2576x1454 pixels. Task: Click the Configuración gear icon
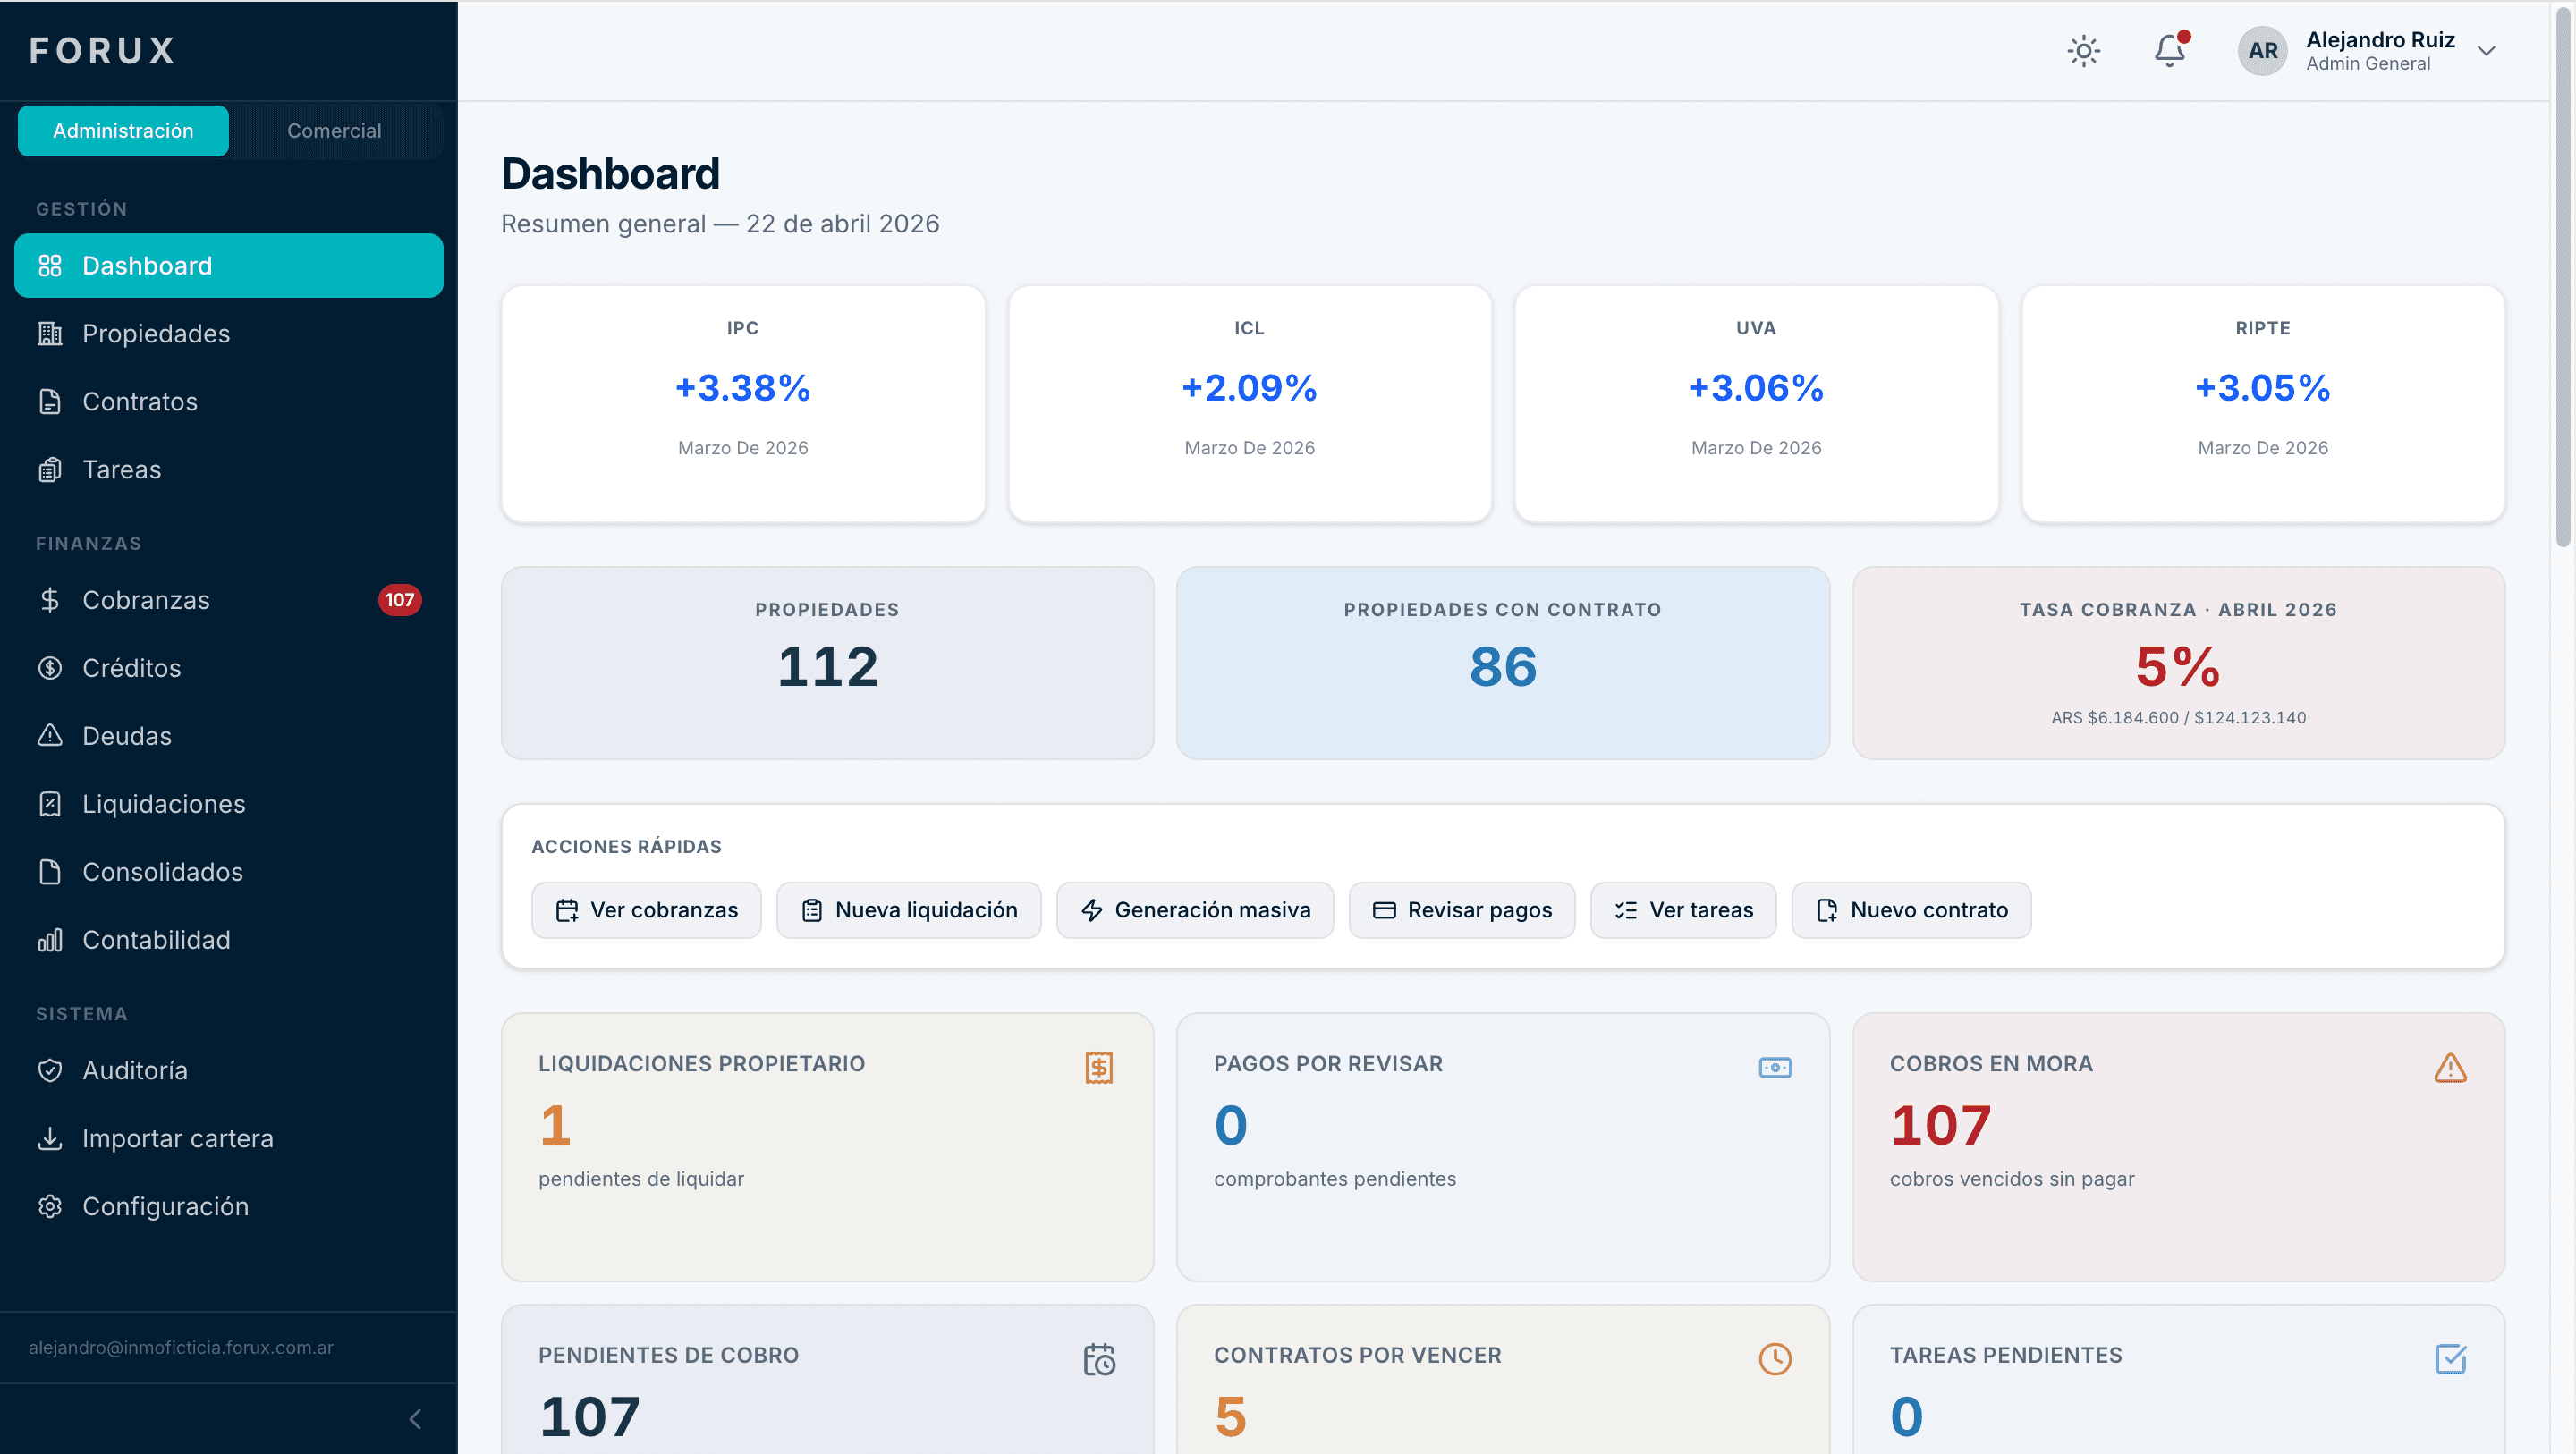[50, 1207]
